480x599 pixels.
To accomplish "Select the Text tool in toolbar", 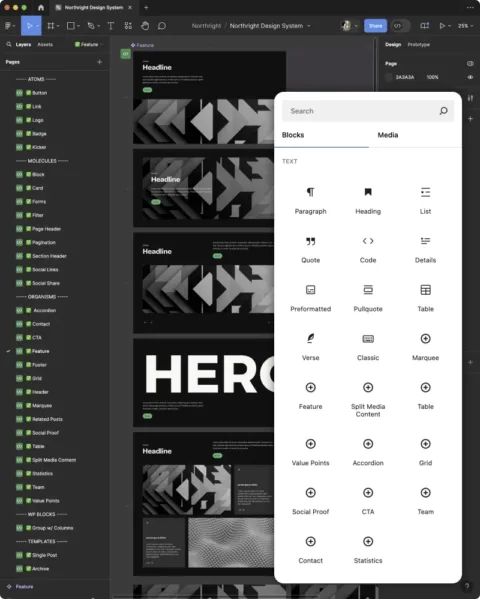I will click(110, 26).
